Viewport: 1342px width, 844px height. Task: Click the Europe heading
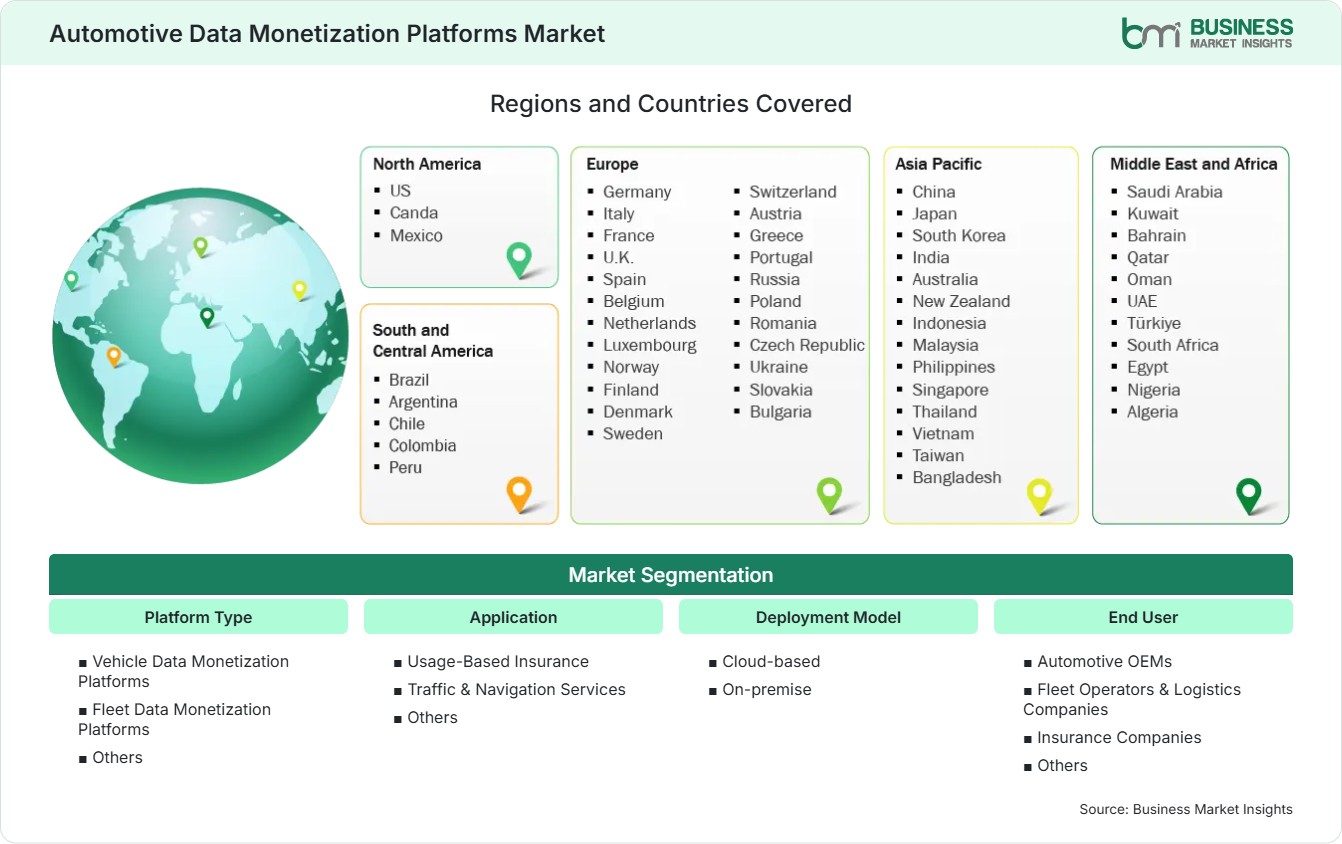[x=612, y=164]
